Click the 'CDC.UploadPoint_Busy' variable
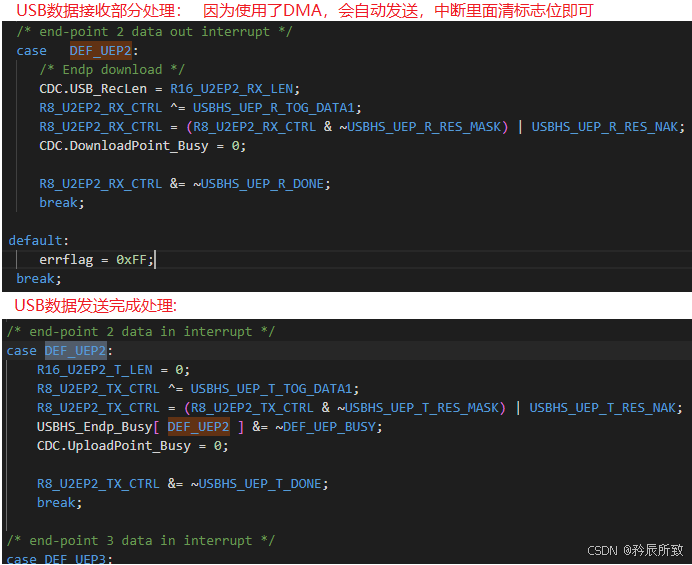The height and width of the screenshot is (565, 692). click(x=114, y=445)
